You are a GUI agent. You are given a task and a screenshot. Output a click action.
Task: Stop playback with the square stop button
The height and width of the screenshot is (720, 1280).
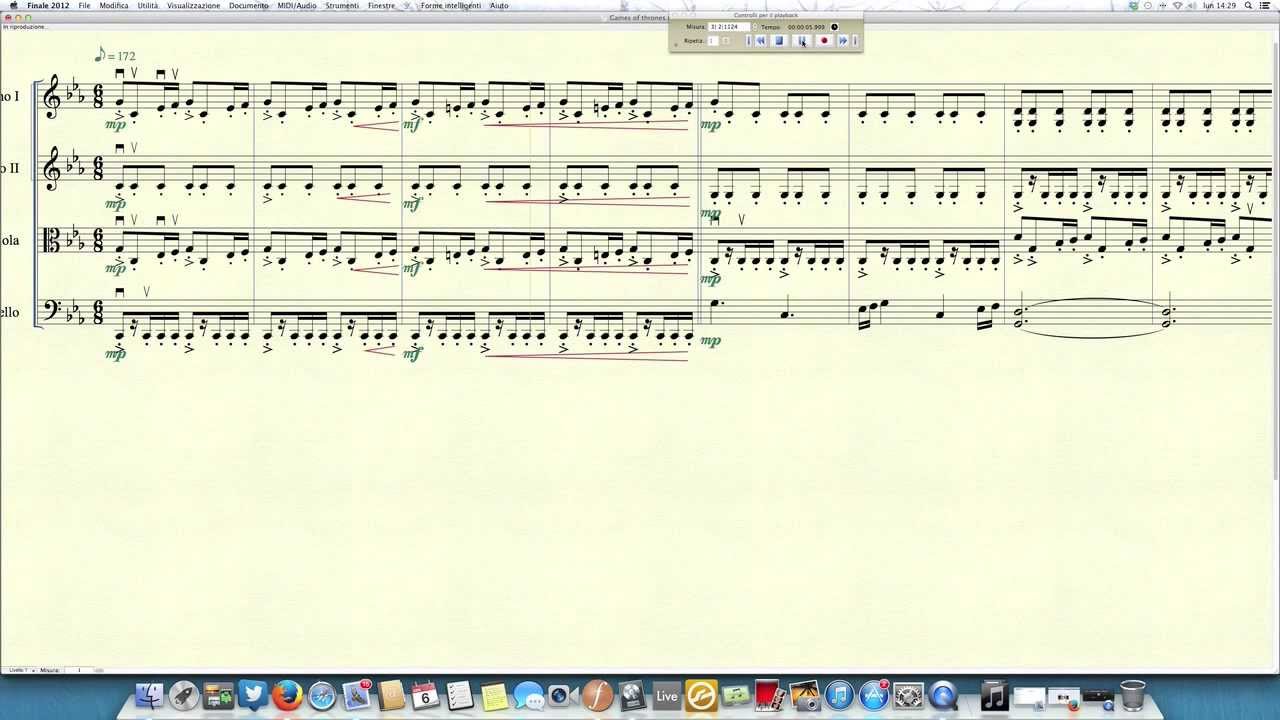pos(779,40)
